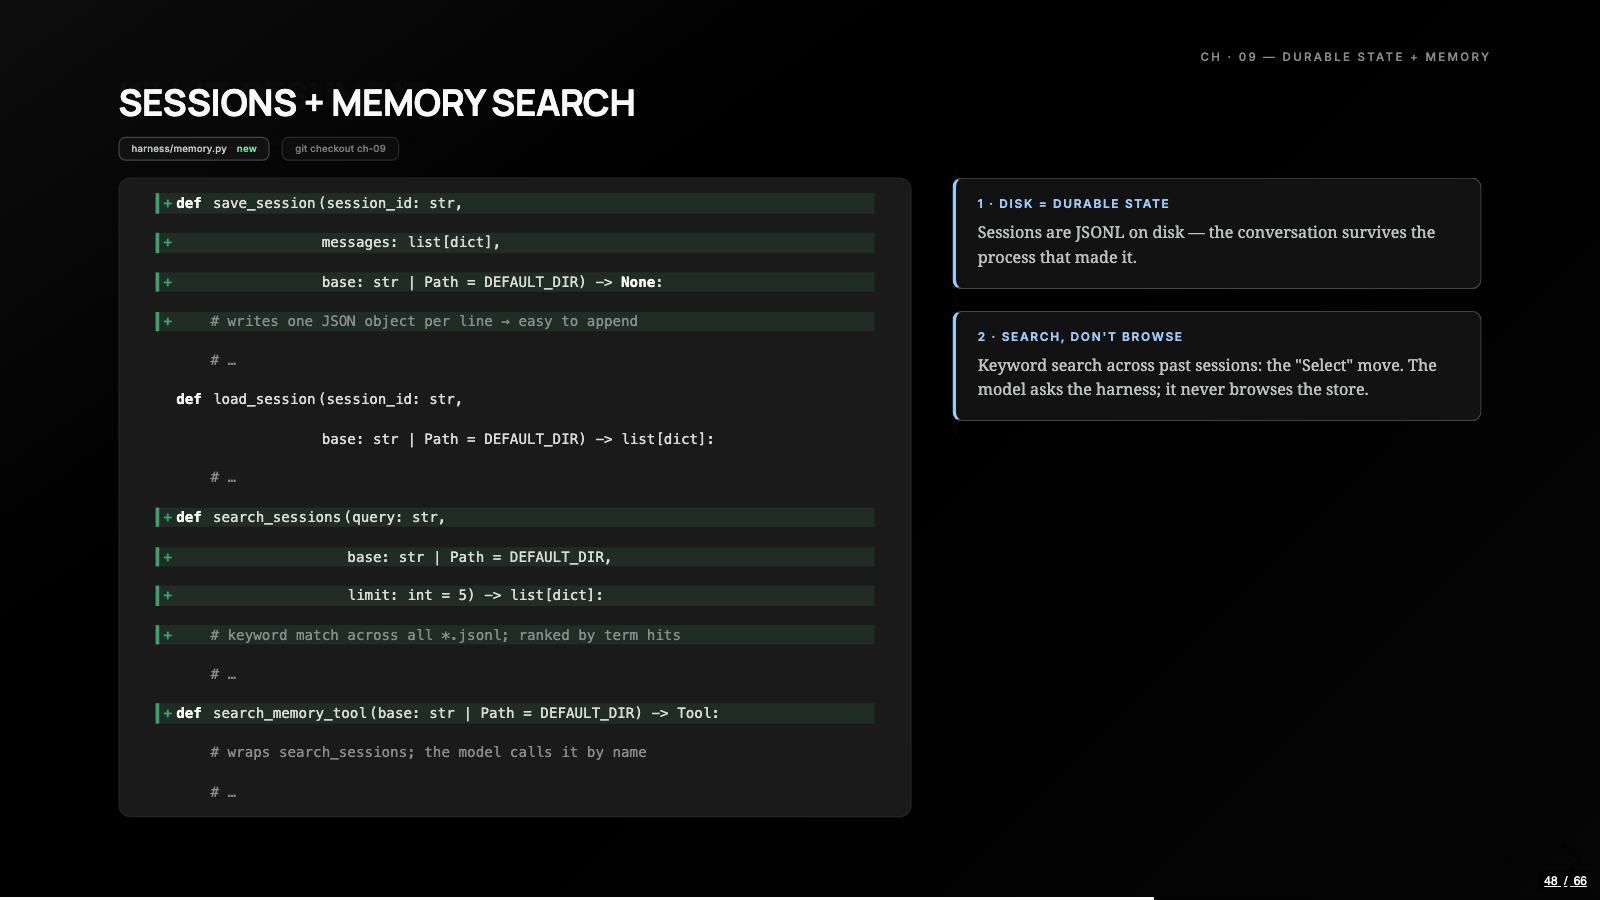Click the plus diff marker beside "def save_session"

pos(167,203)
